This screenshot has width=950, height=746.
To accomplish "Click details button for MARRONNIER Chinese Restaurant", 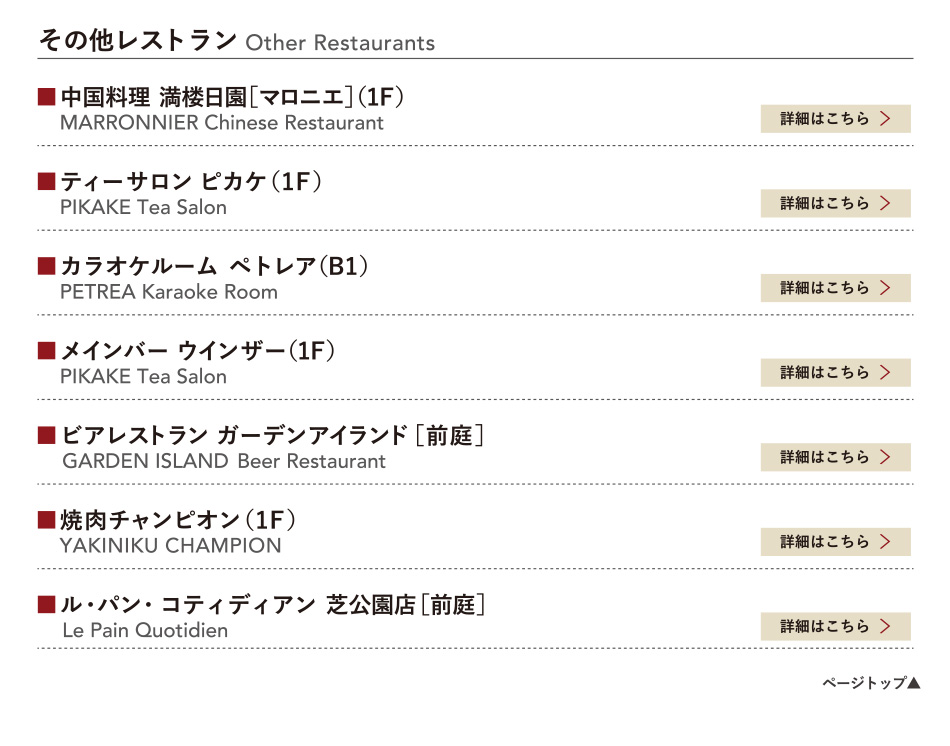I will (835, 119).
